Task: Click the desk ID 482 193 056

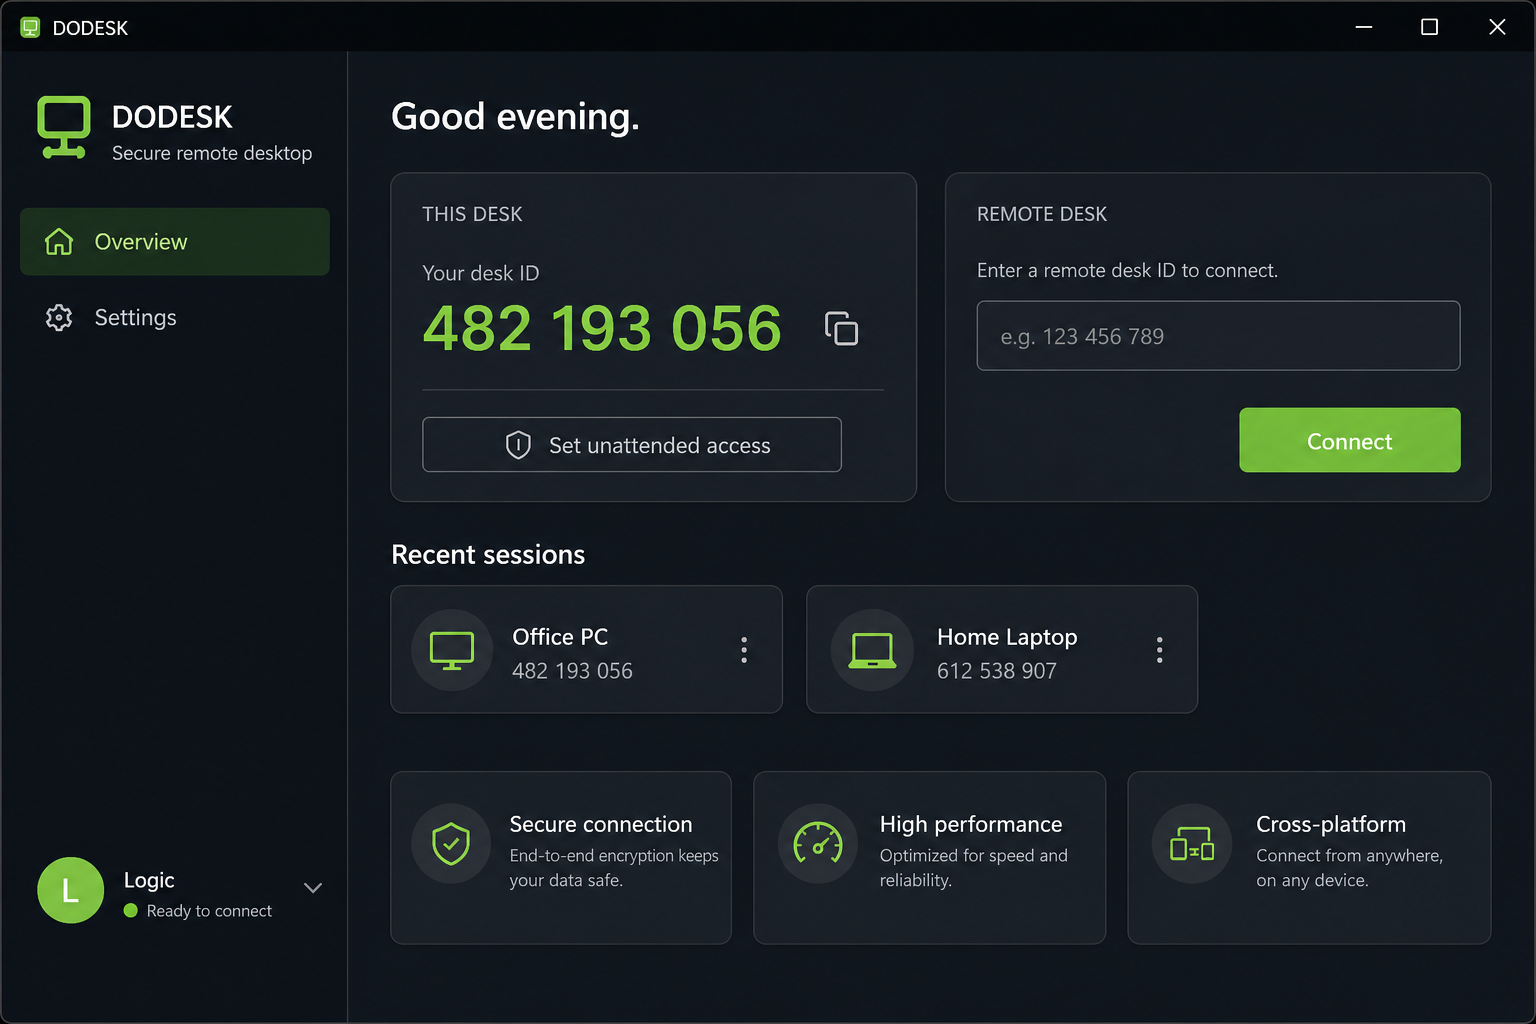Action: [x=602, y=328]
